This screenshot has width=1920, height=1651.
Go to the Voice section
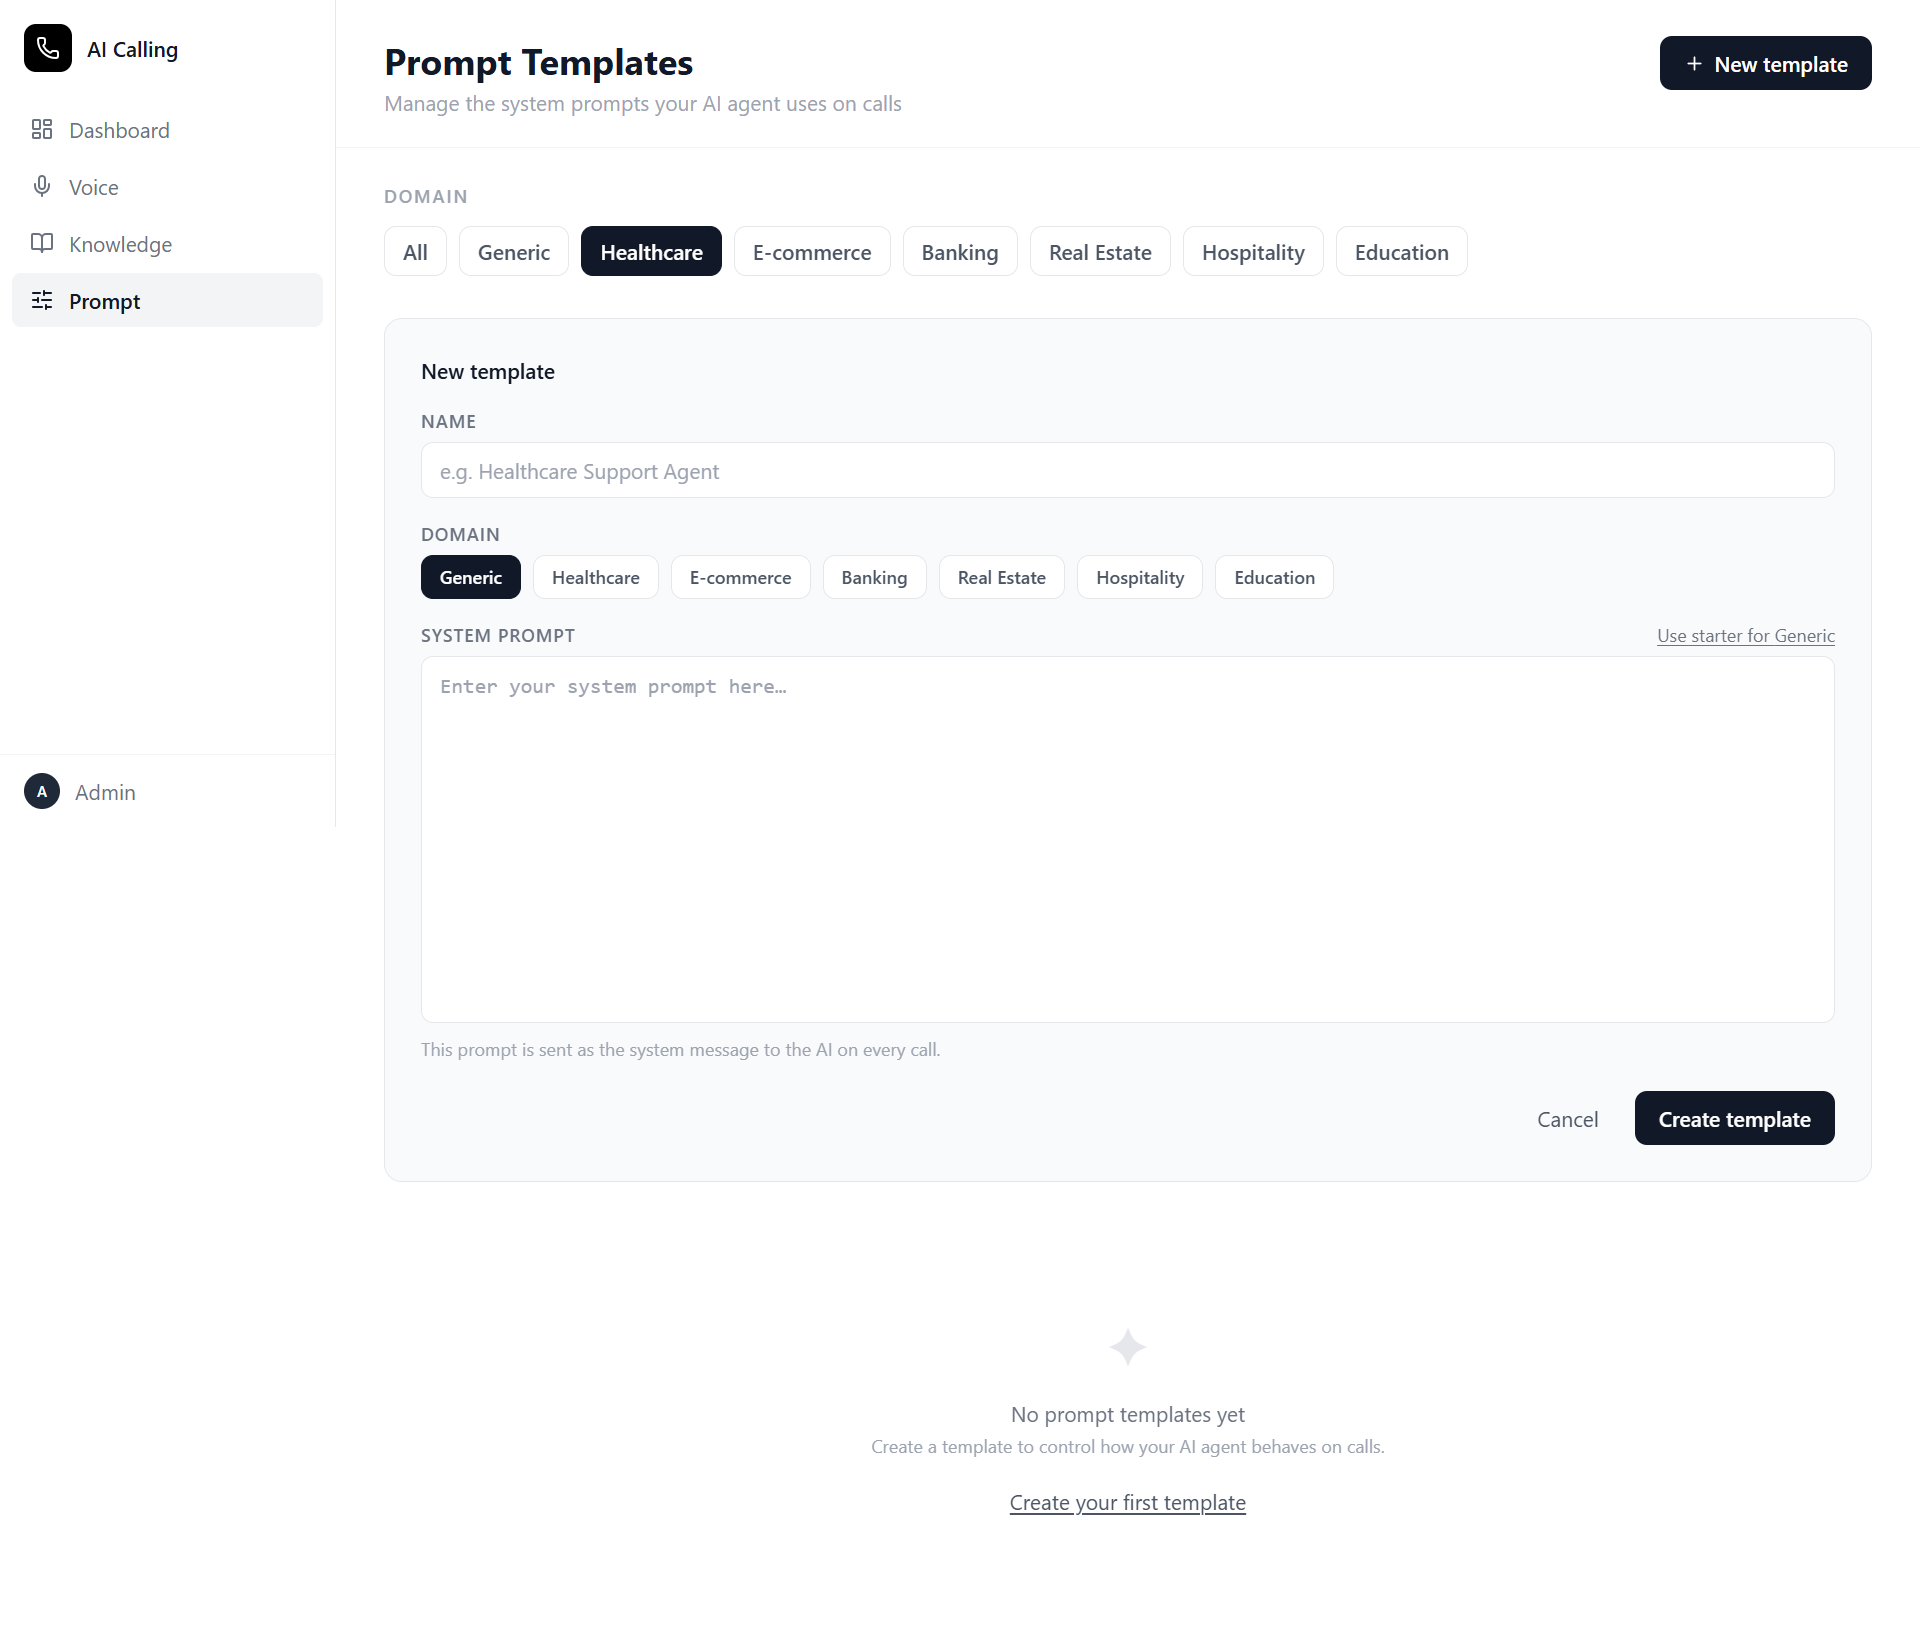pos(167,187)
